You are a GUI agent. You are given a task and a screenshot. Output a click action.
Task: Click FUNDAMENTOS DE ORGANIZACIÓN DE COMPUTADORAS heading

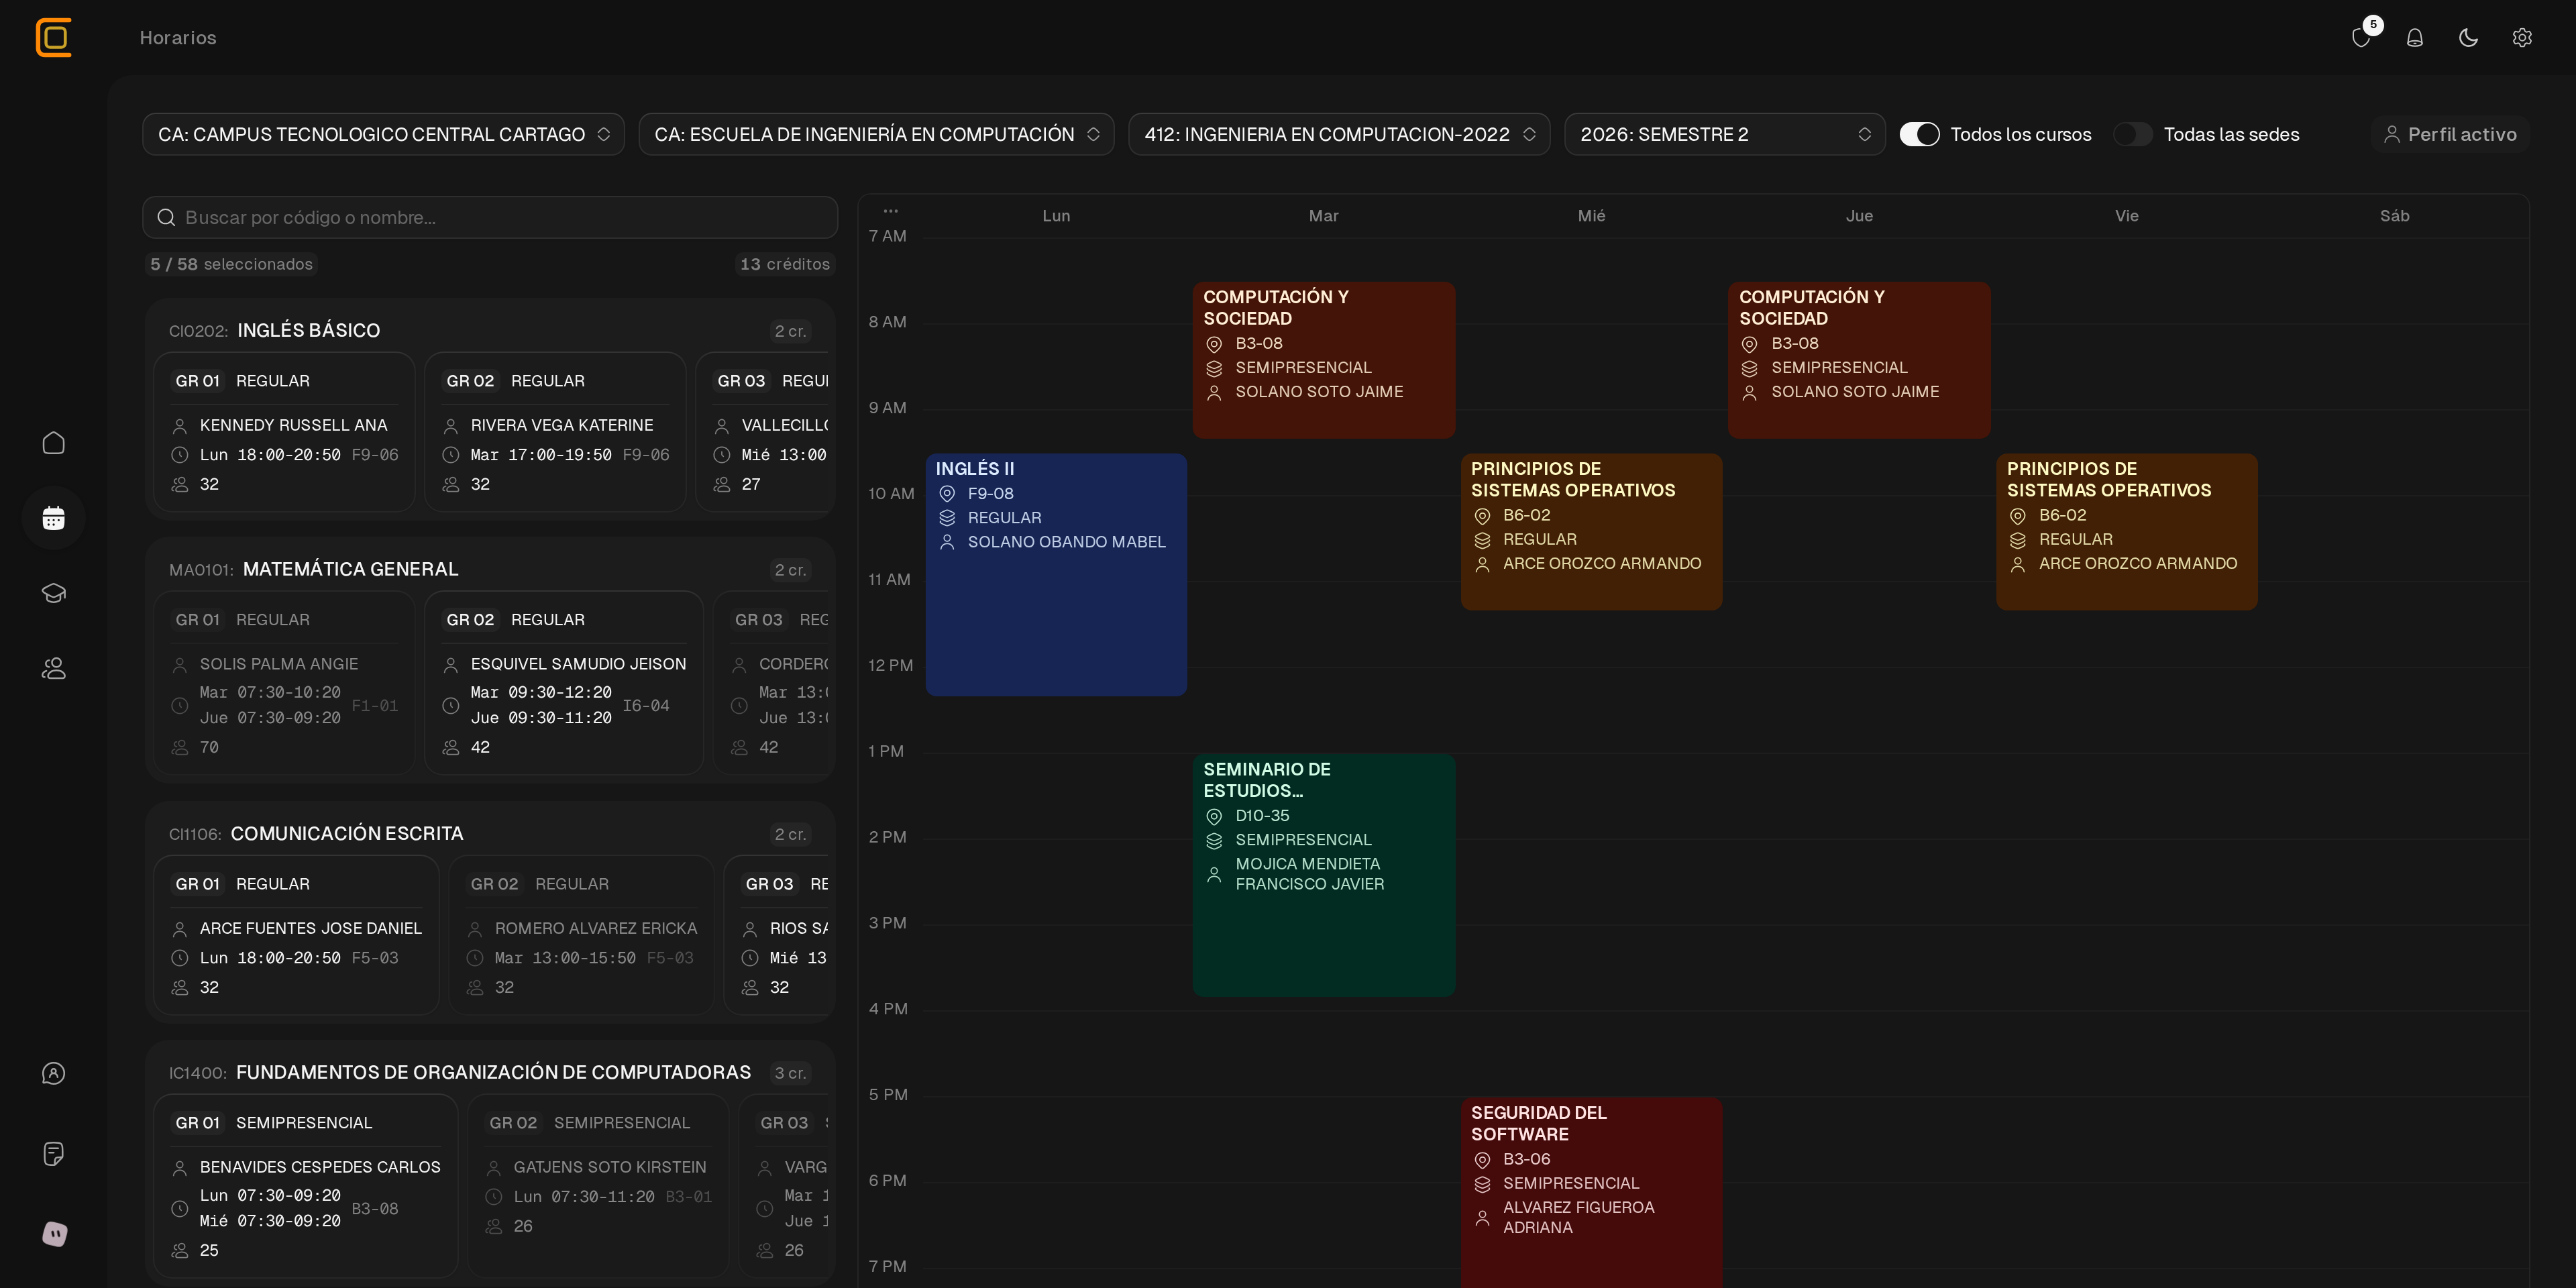493,1073
